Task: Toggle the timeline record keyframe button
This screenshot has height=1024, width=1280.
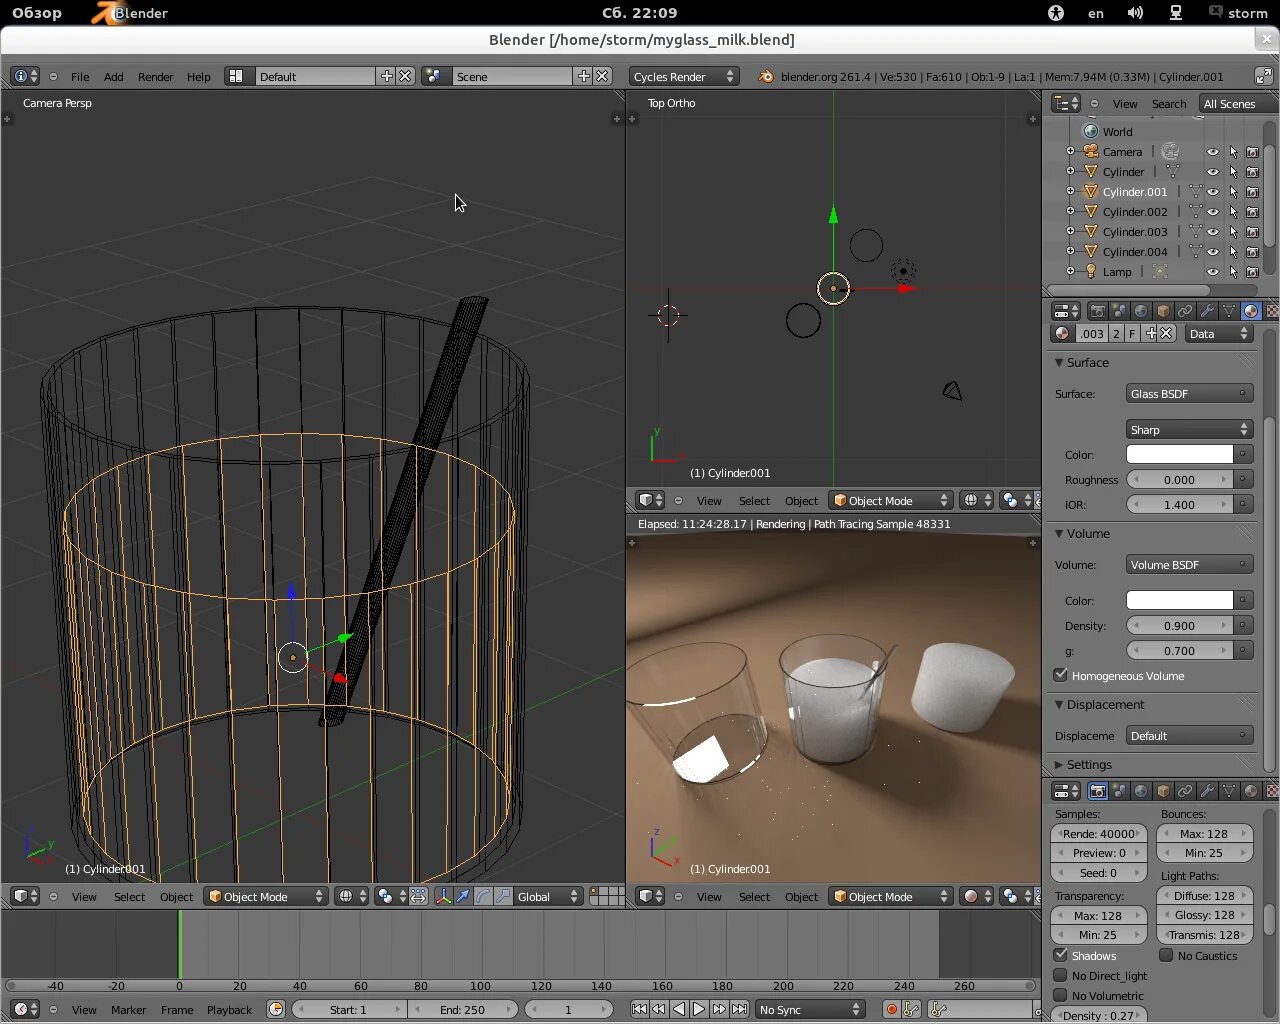Action: click(891, 1010)
